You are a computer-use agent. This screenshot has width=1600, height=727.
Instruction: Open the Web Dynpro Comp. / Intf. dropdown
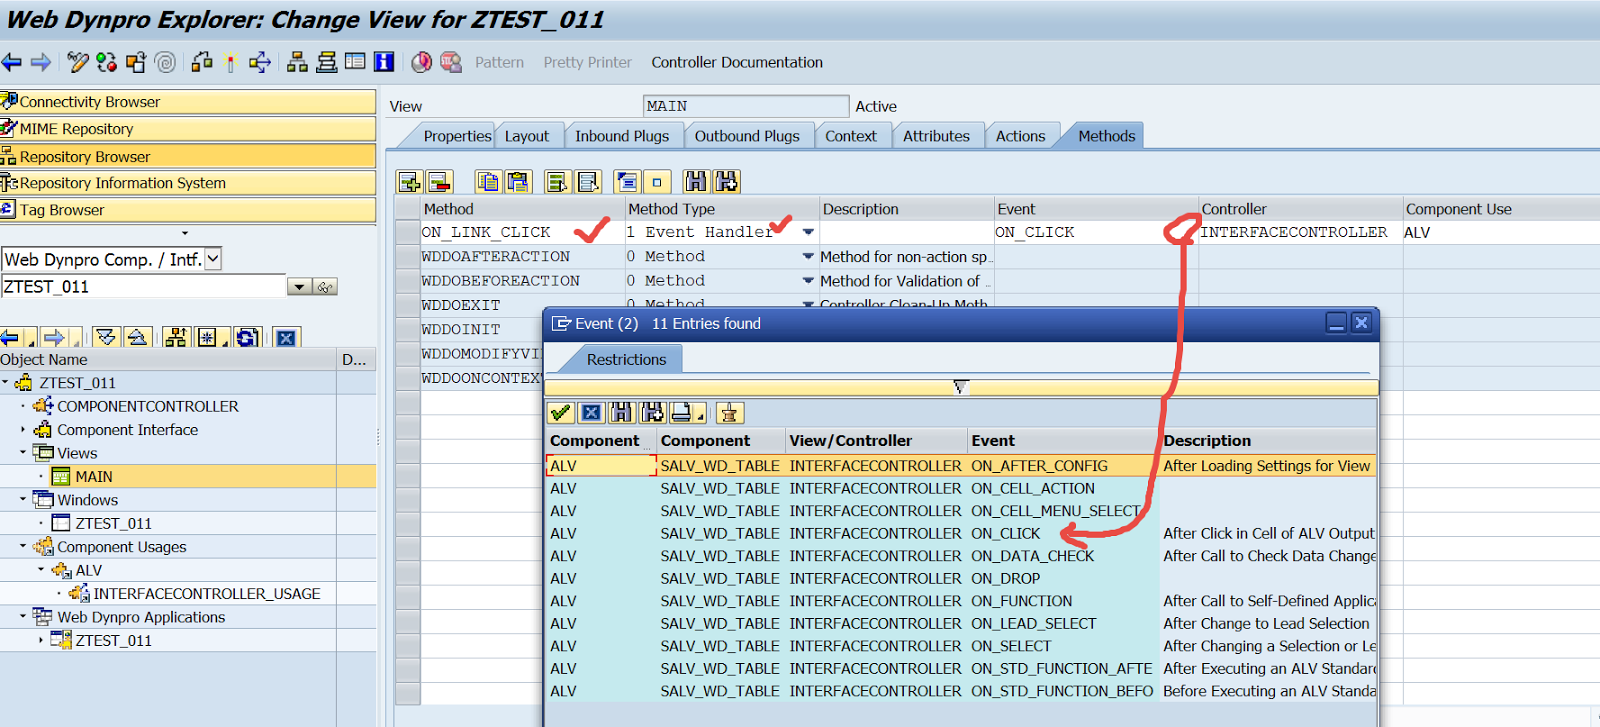213,260
